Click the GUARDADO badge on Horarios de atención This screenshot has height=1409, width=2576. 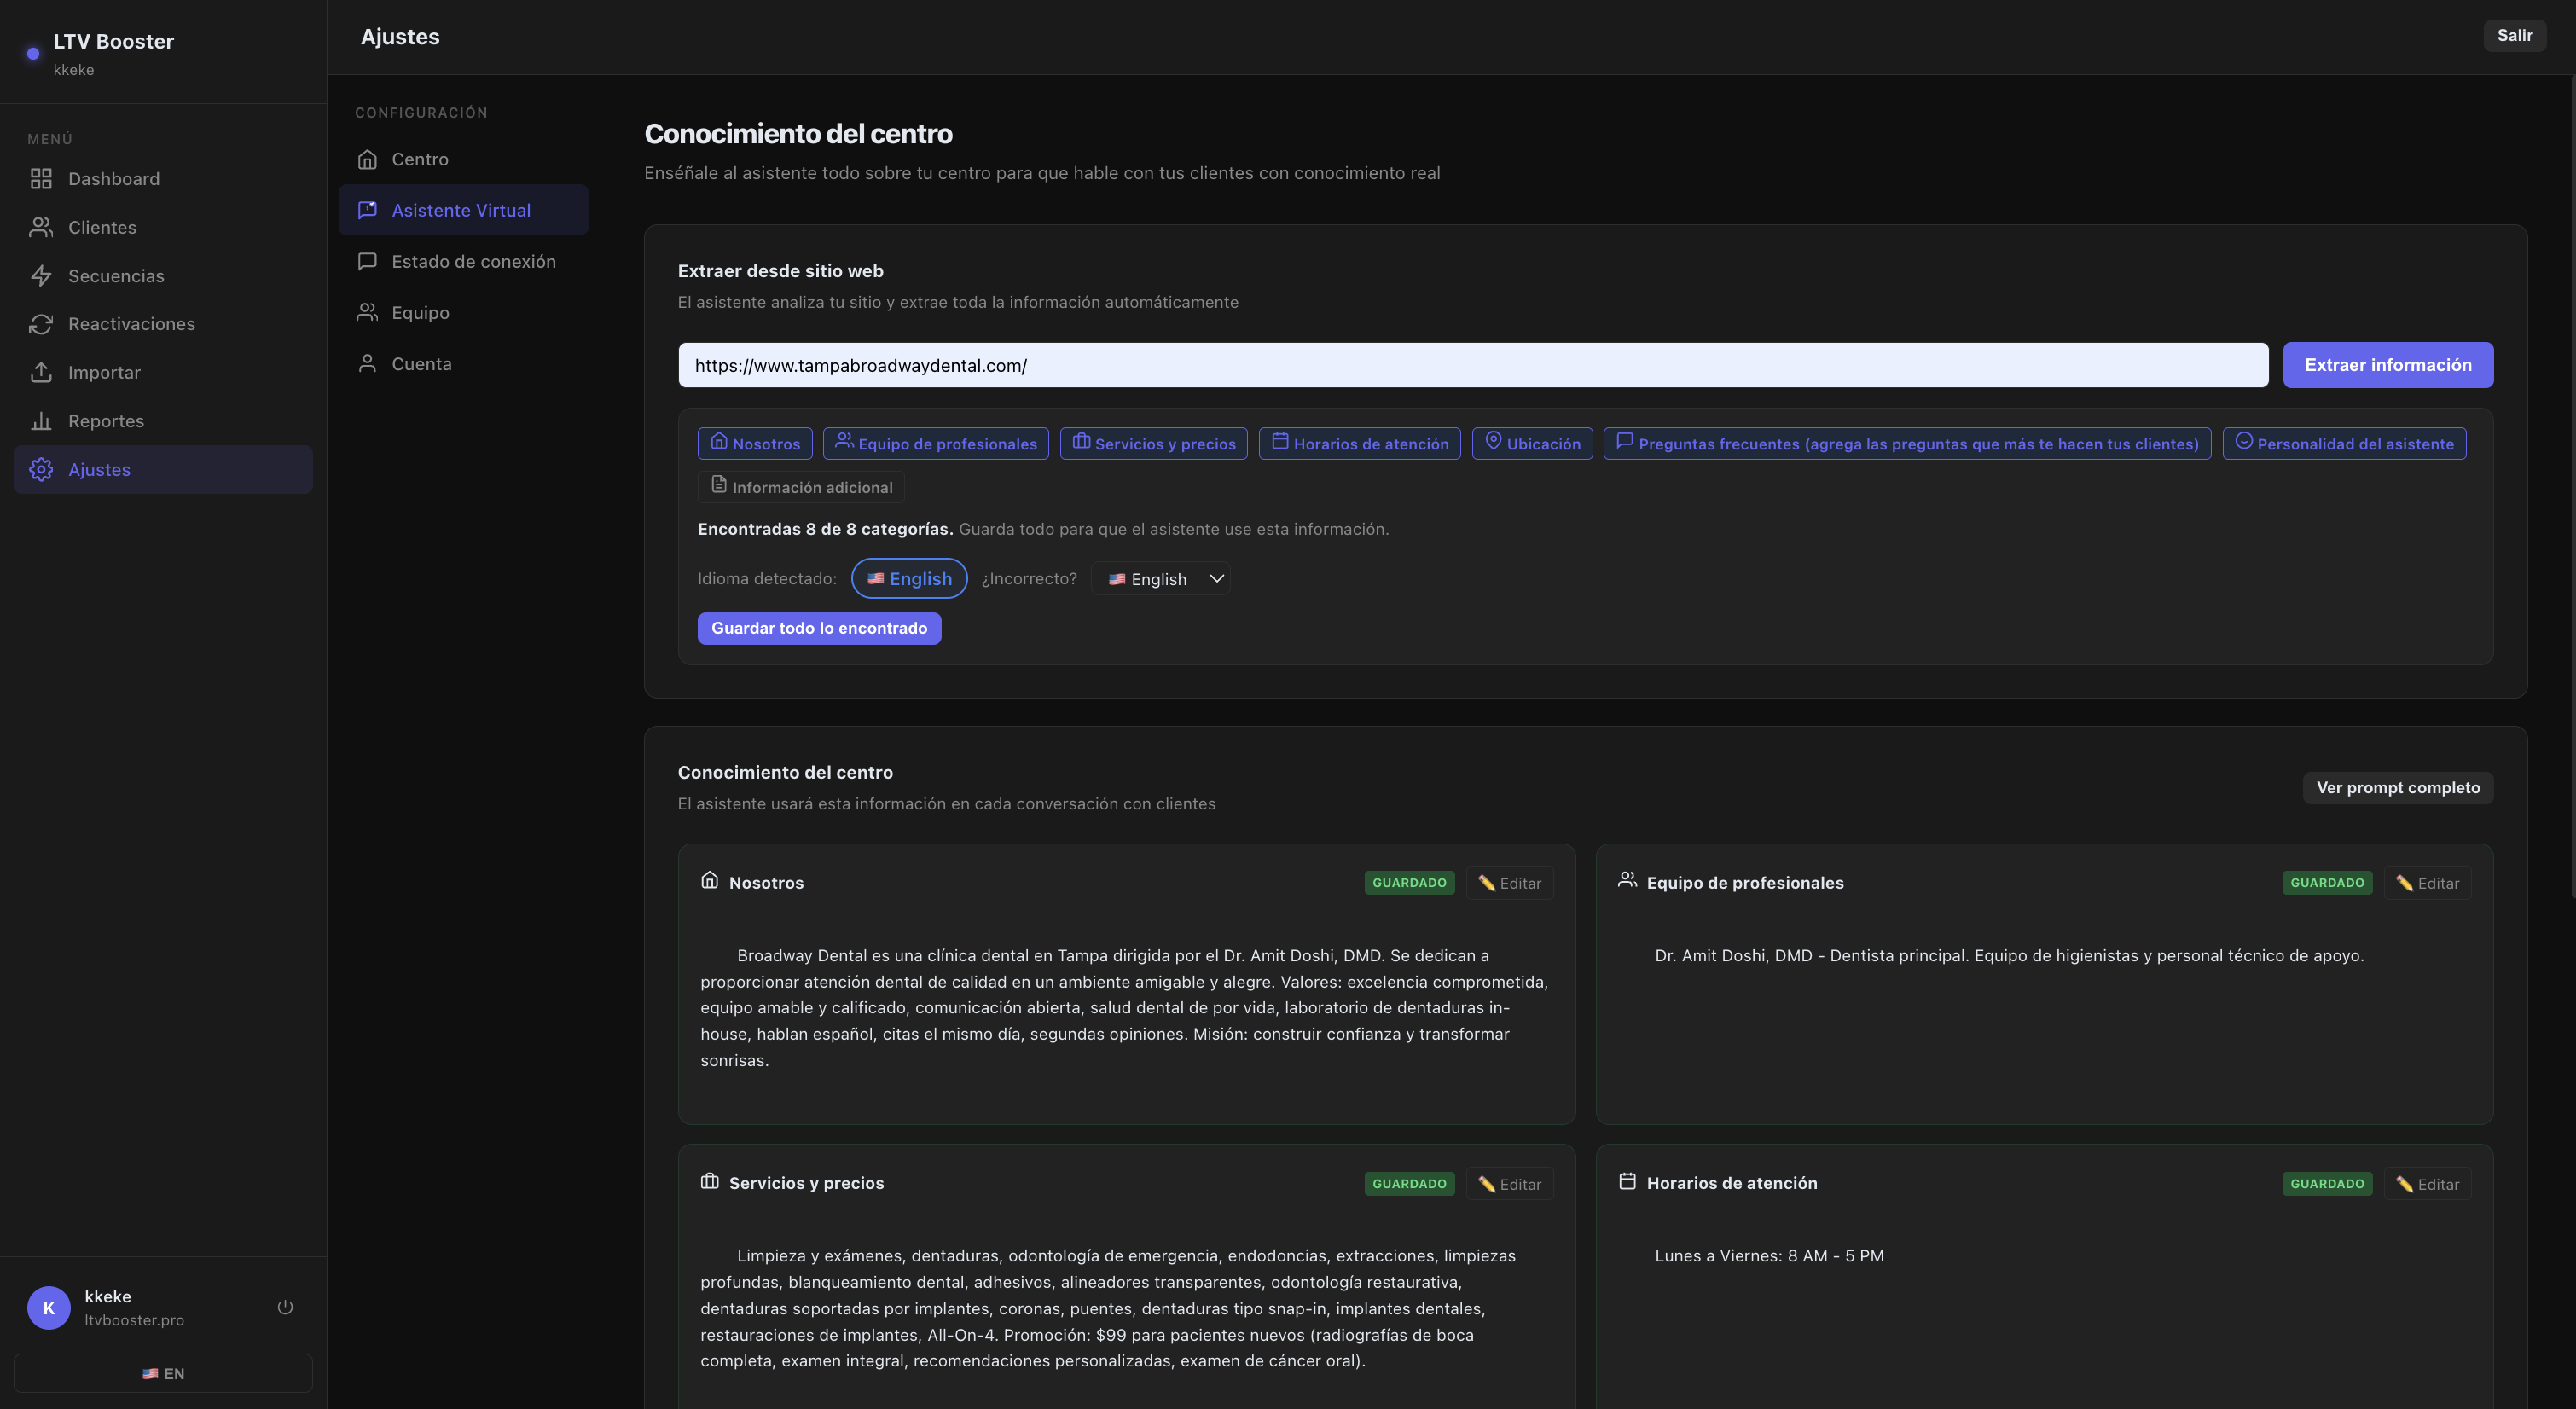click(2327, 1184)
